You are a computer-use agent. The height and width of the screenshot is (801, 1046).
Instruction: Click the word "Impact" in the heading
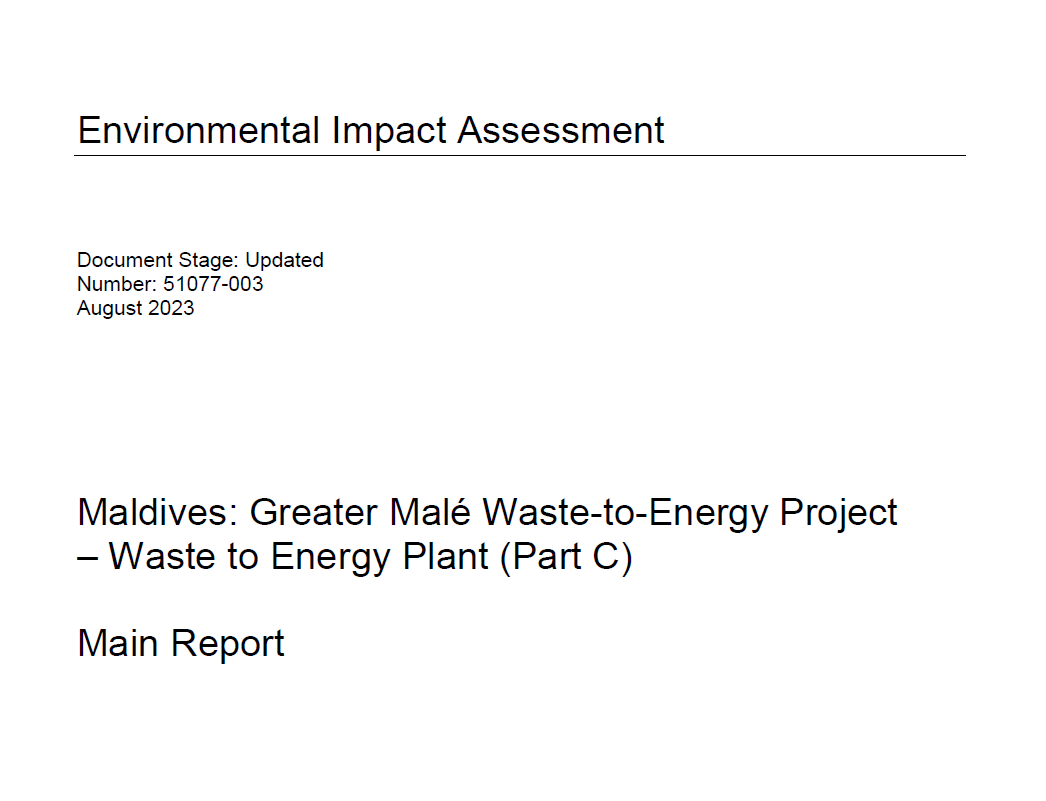click(388, 131)
